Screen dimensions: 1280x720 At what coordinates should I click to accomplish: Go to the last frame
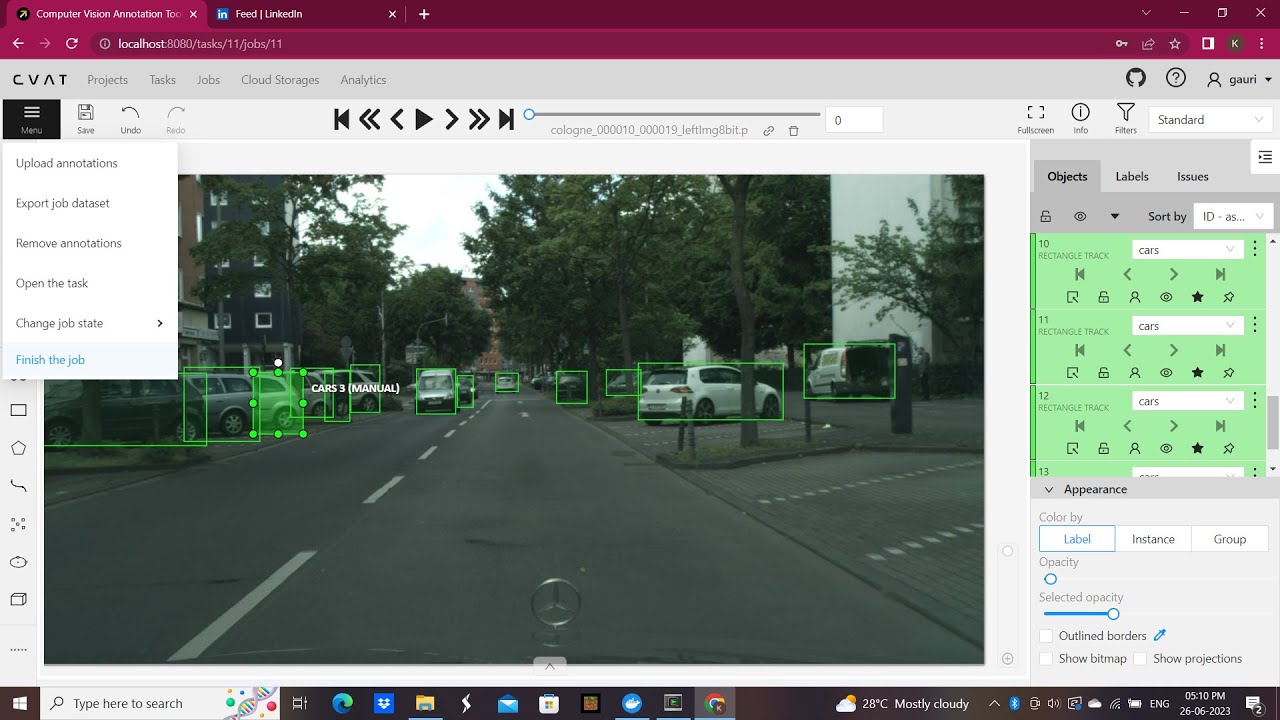coord(506,120)
